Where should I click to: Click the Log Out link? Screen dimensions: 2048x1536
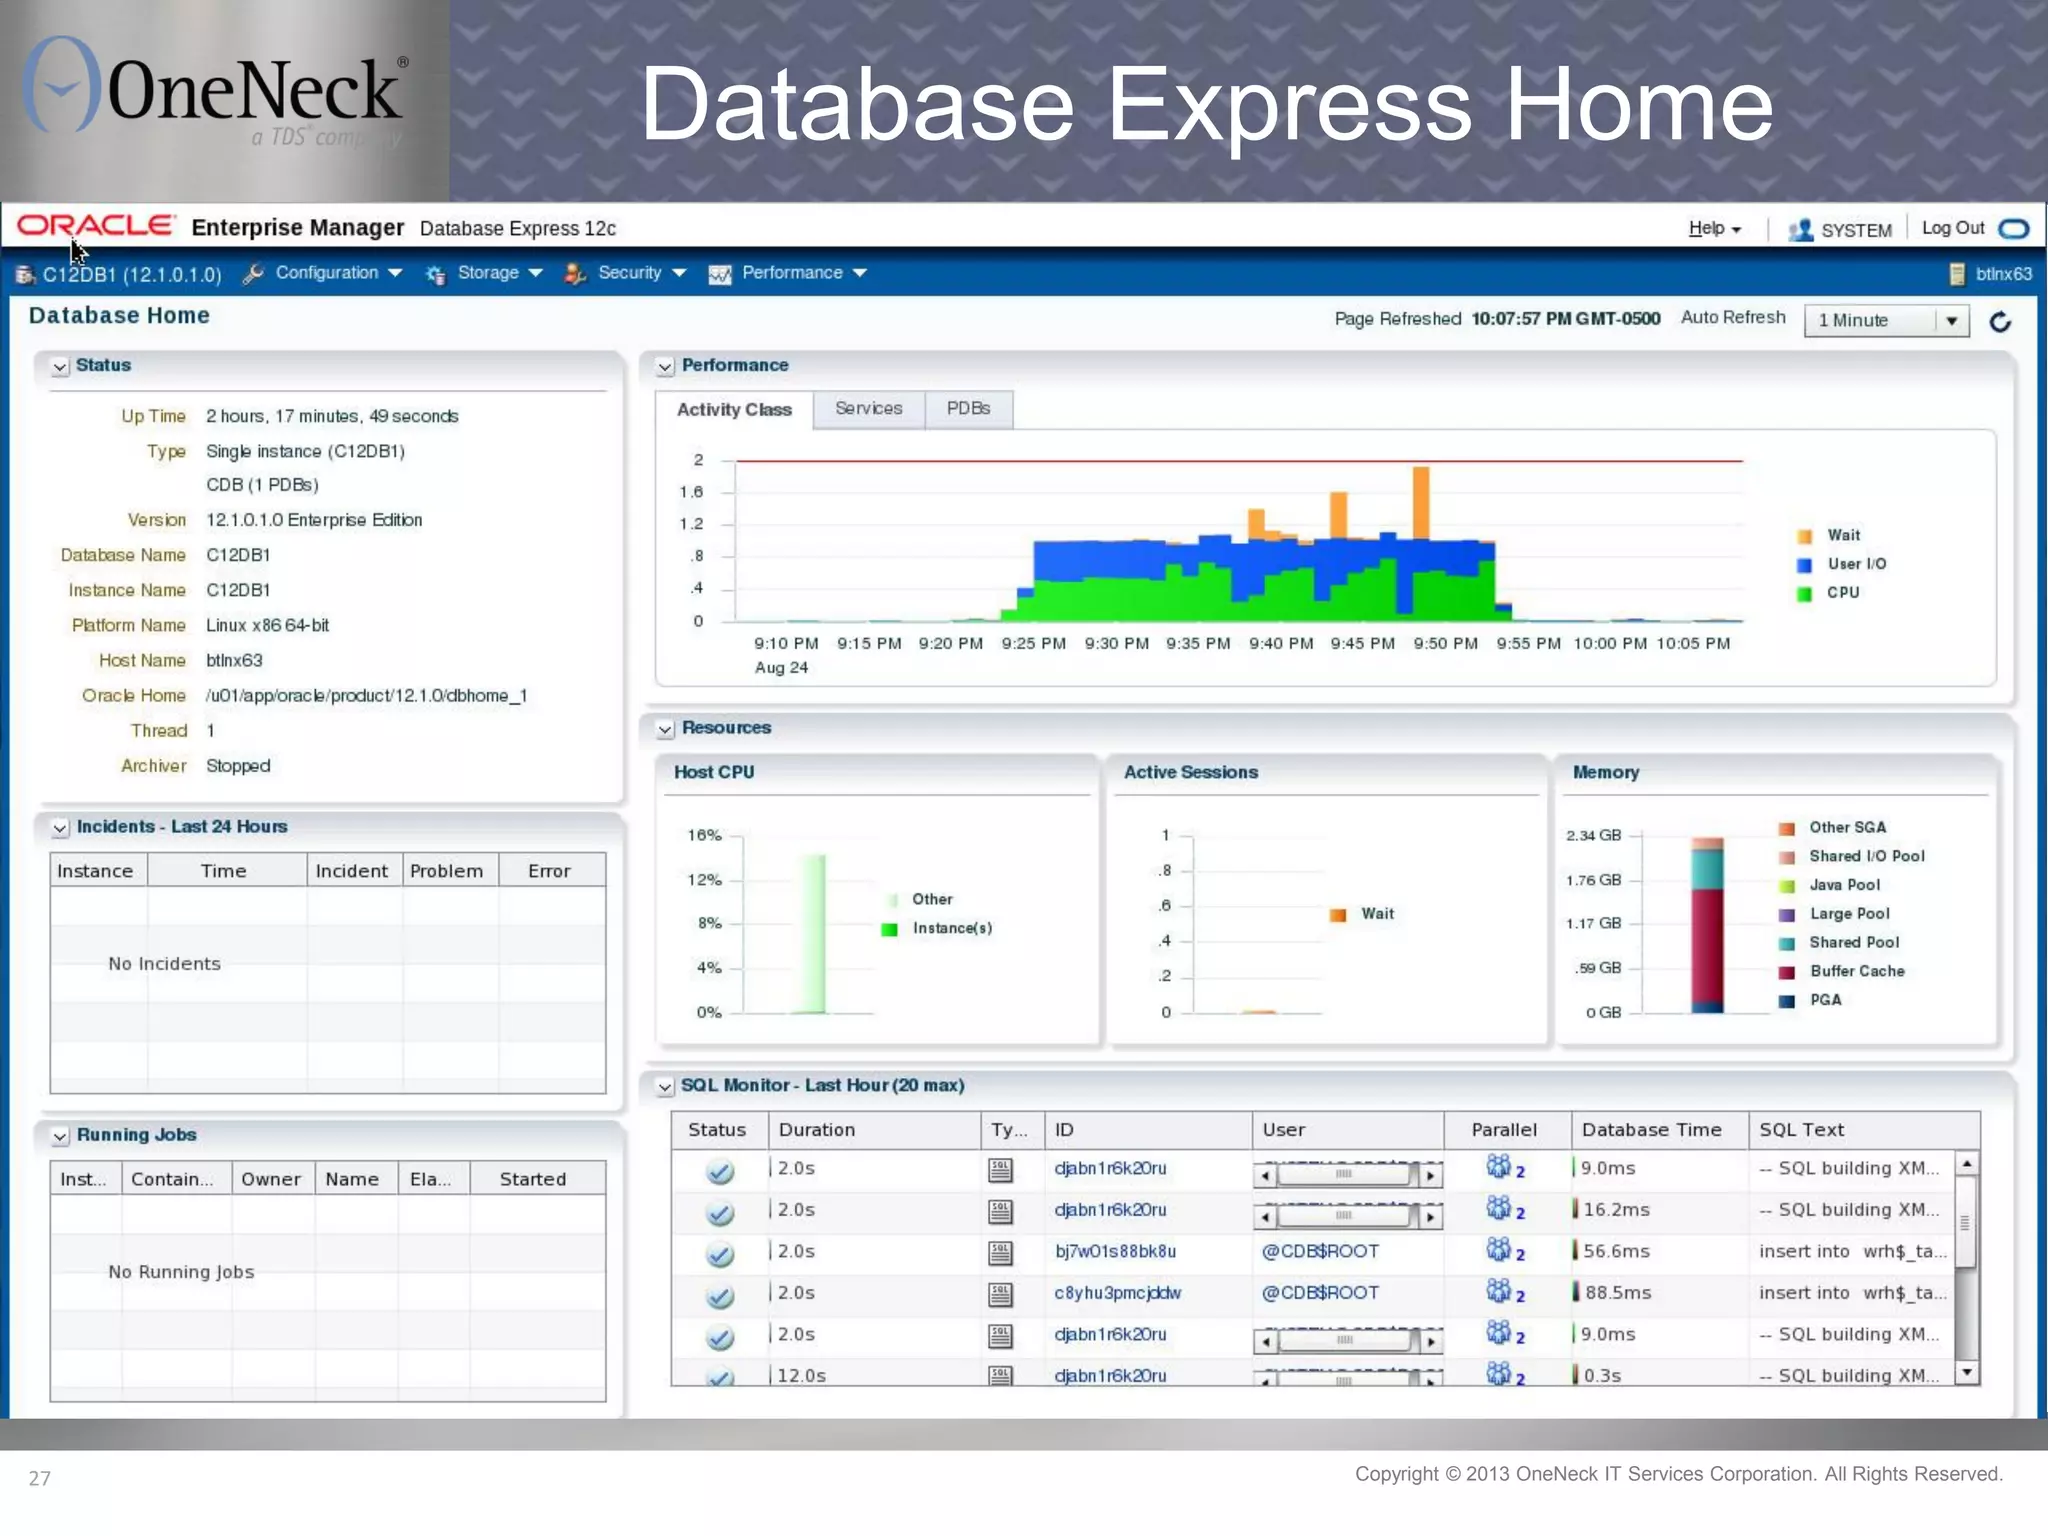1953,228
